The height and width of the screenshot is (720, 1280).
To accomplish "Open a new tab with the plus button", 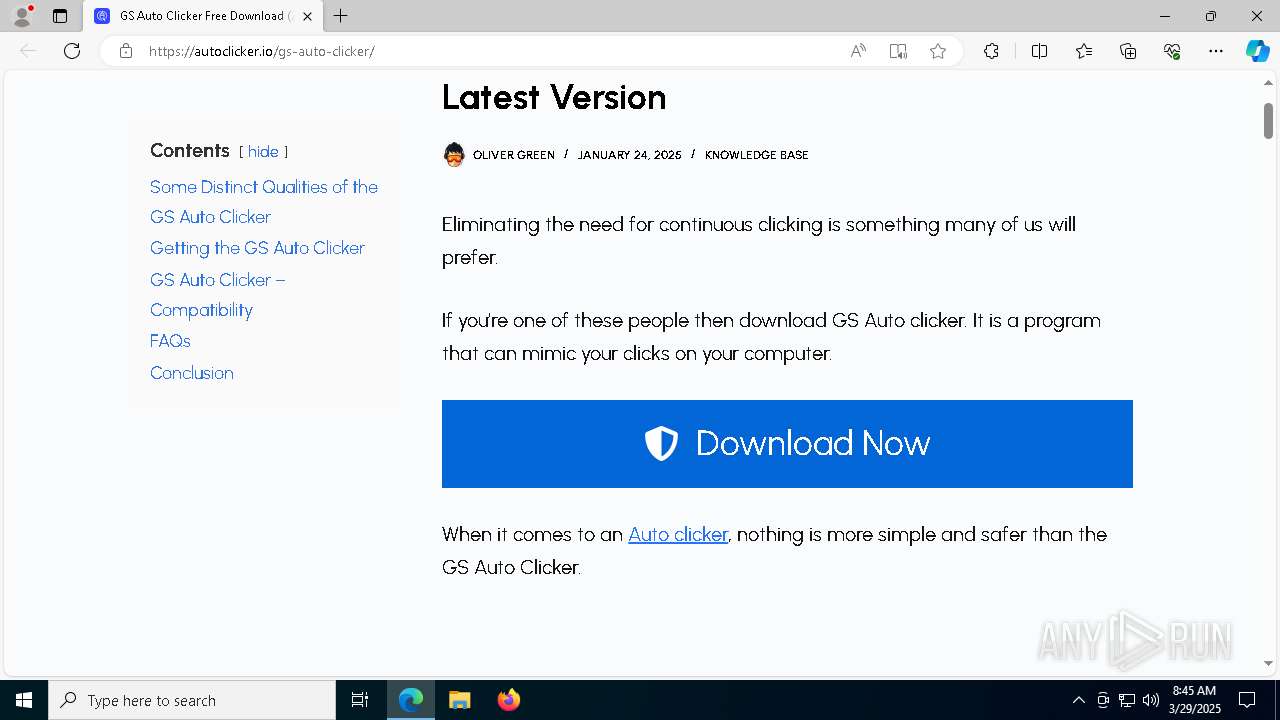I will coord(341,16).
